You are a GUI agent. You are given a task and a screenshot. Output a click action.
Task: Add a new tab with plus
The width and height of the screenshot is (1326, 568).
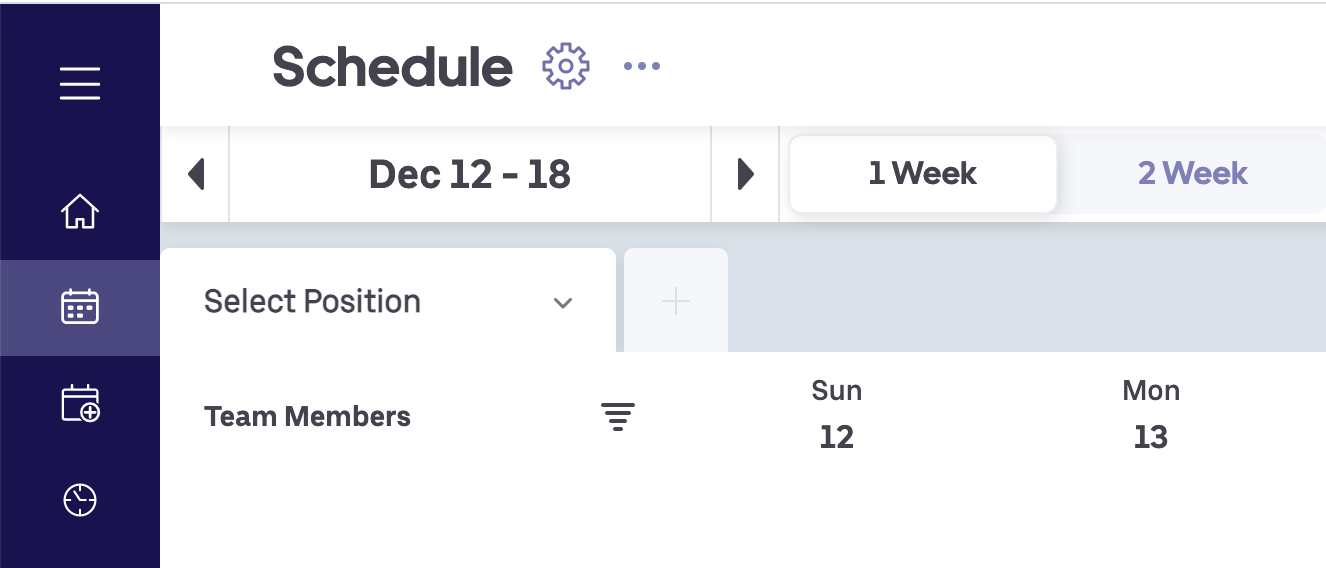[x=676, y=301]
